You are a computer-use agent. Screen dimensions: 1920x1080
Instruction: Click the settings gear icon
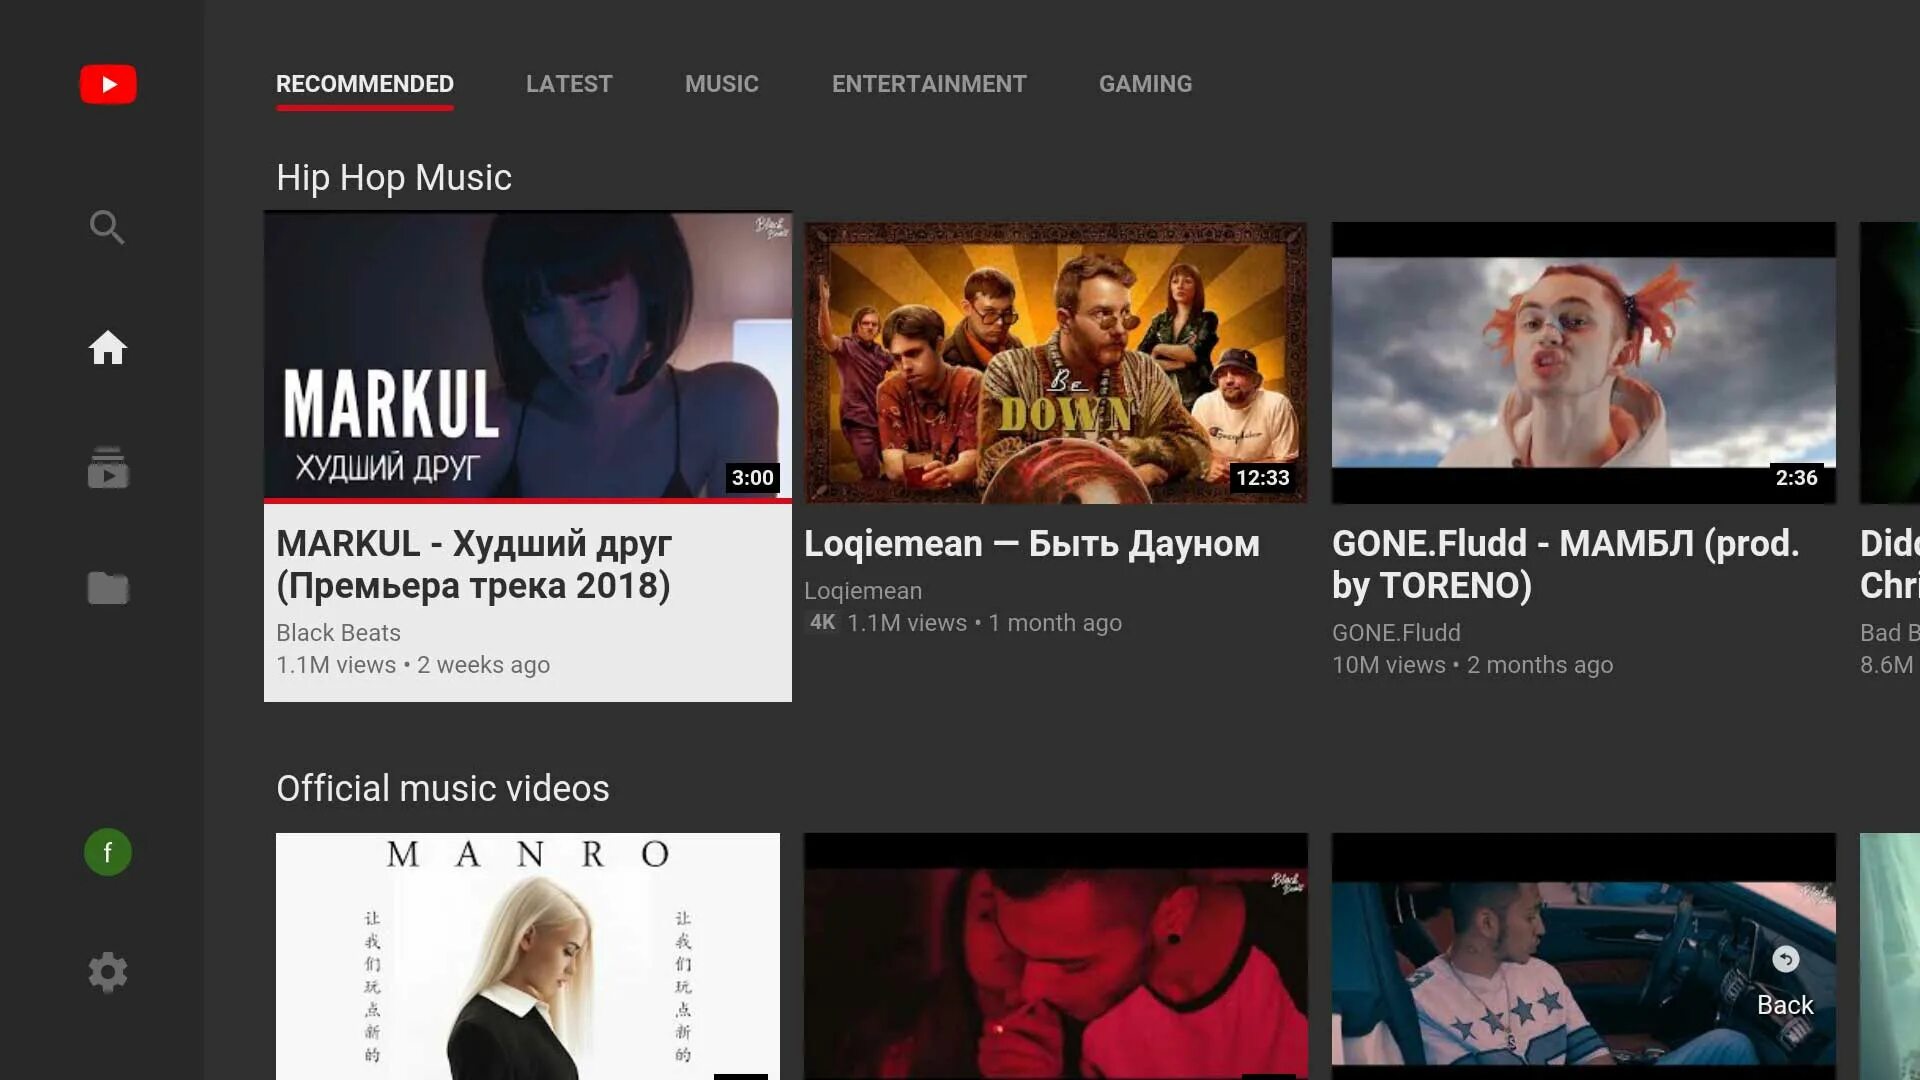tap(107, 972)
